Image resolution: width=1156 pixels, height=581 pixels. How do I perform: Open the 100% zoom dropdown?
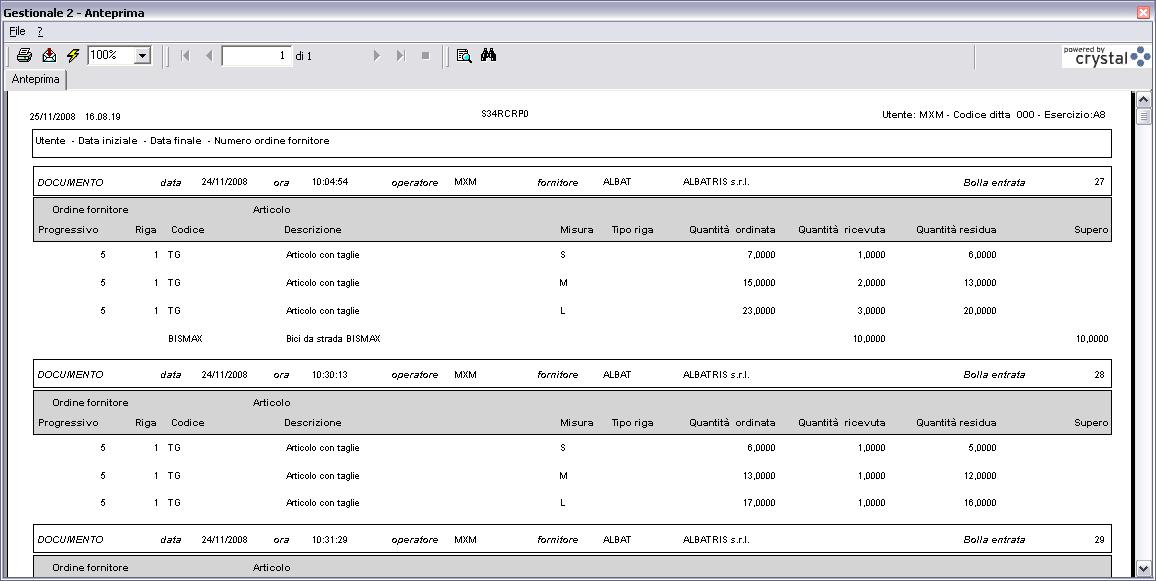coord(142,56)
